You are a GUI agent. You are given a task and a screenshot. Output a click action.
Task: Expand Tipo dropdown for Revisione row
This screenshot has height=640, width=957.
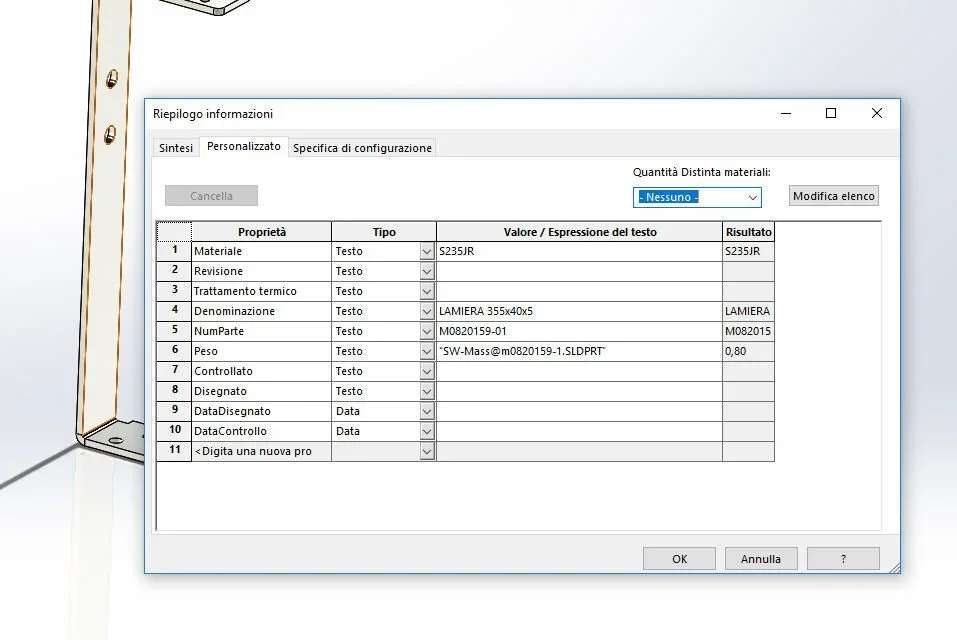click(427, 271)
